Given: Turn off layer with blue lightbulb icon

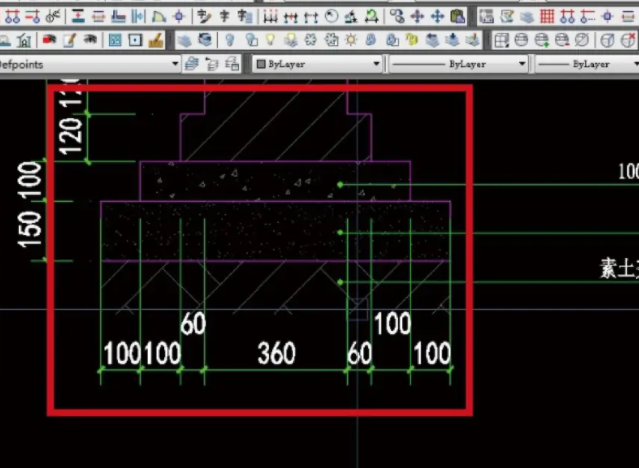Looking at the screenshot, I should click(x=230, y=40).
